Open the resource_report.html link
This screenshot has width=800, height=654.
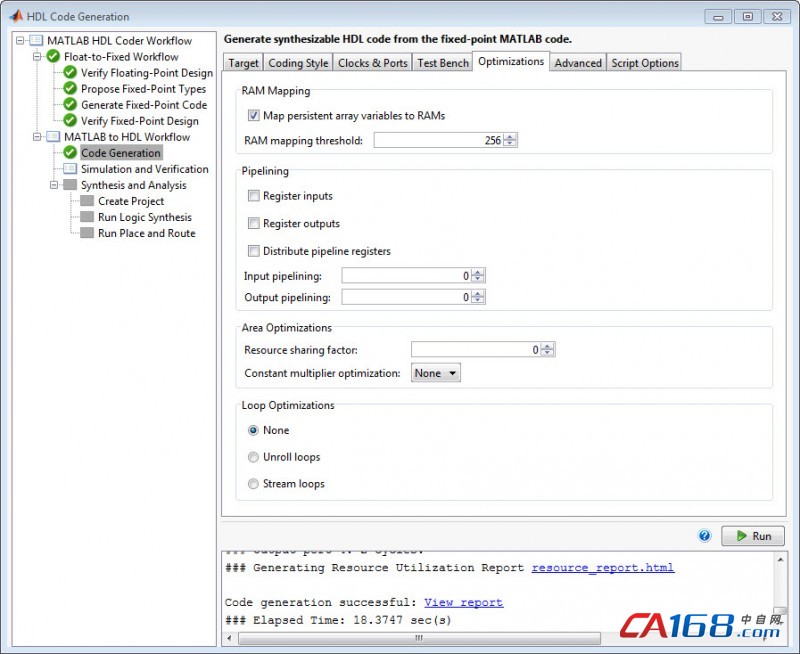click(x=603, y=568)
